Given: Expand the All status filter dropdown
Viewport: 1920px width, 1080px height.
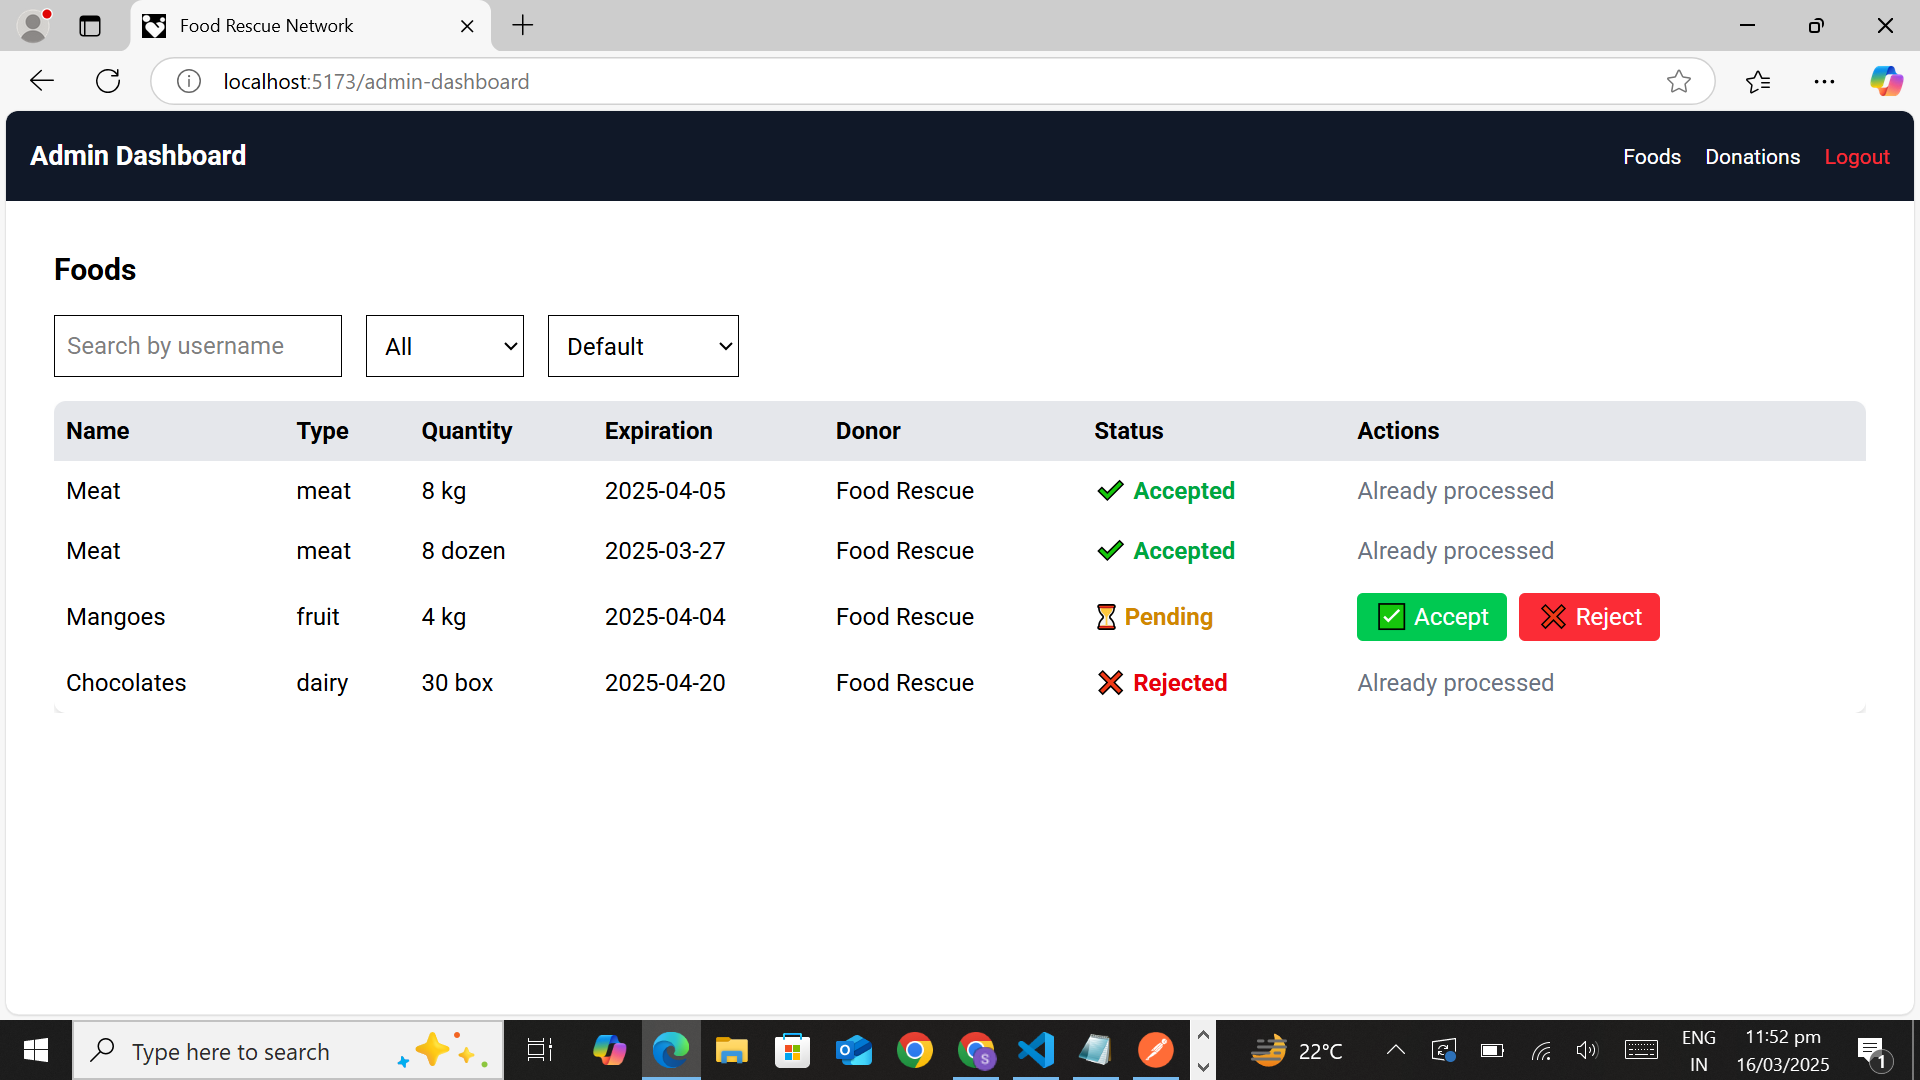Looking at the screenshot, I should coord(445,346).
